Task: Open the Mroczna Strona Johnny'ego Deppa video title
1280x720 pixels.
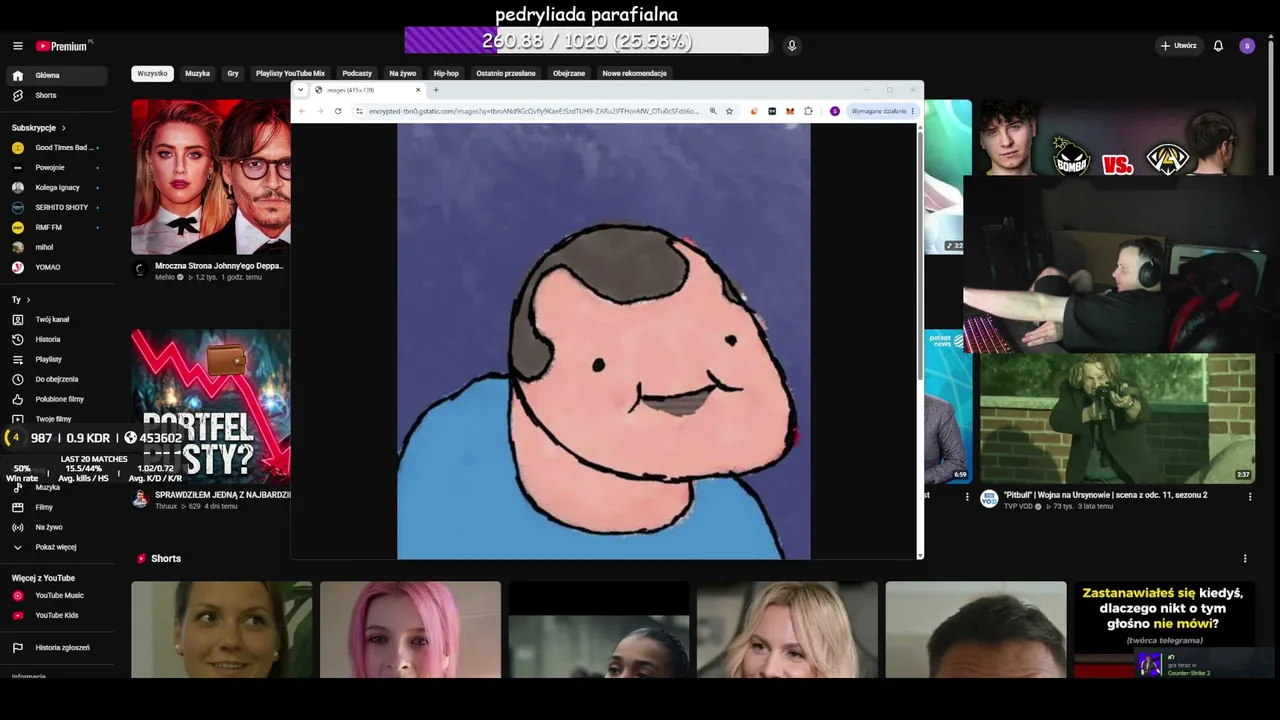Action: 219,266
